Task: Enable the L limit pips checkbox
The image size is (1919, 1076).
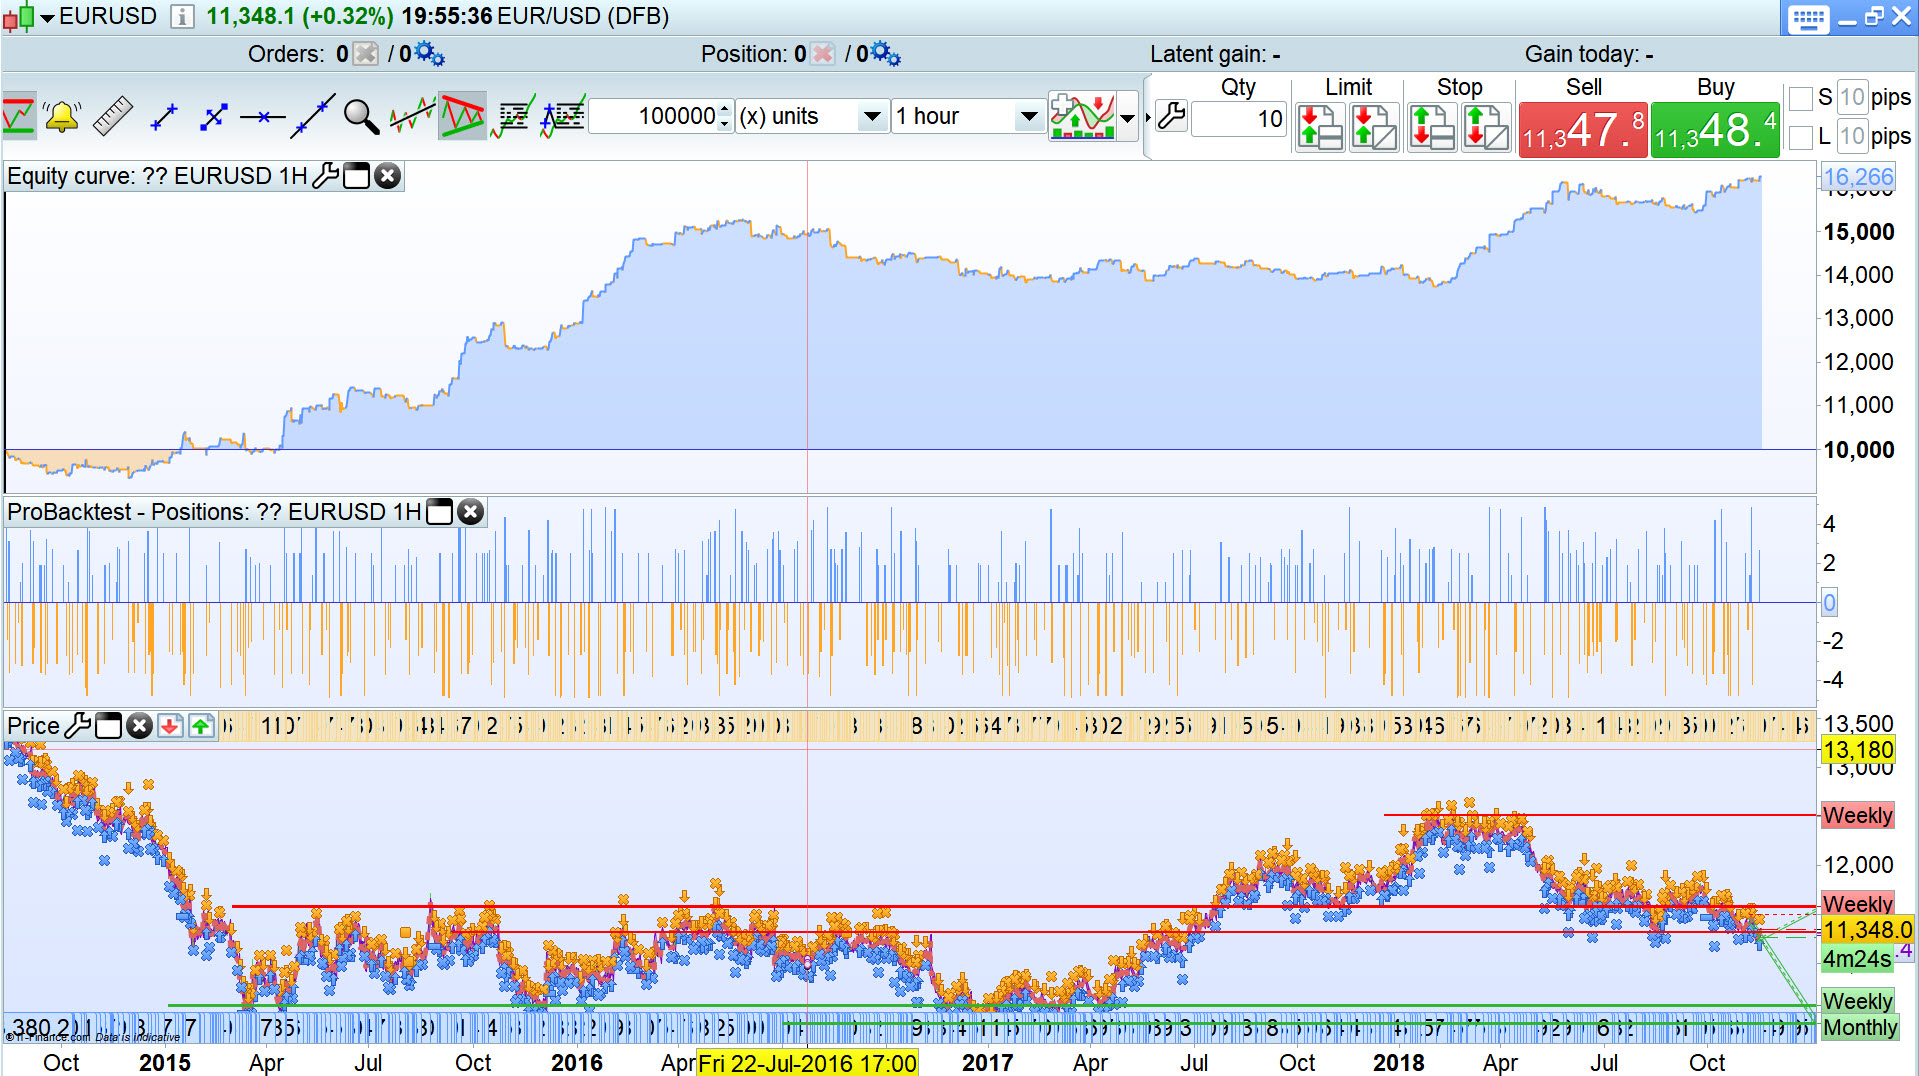Action: pyautogui.click(x=1800, y=136)
